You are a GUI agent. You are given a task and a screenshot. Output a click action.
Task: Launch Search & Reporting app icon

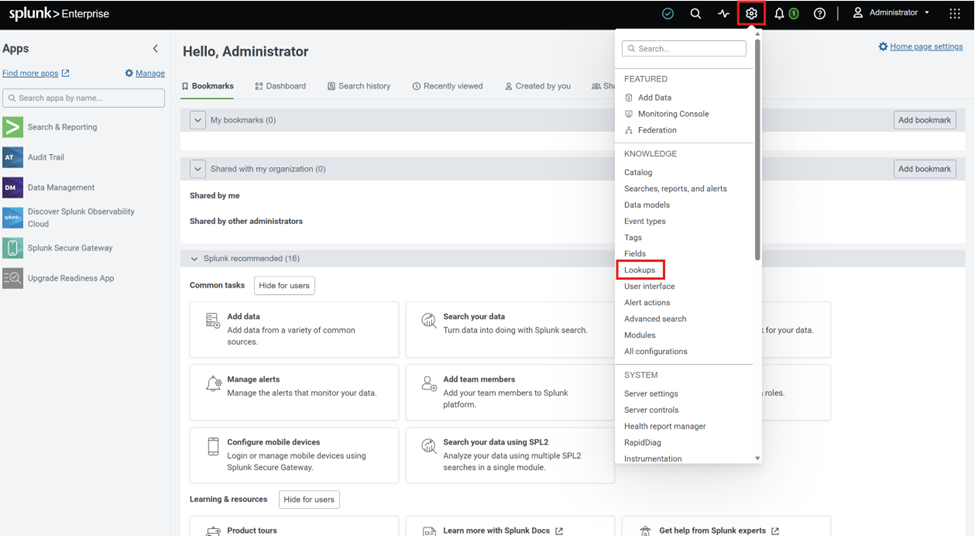click(x=12, y=127)
